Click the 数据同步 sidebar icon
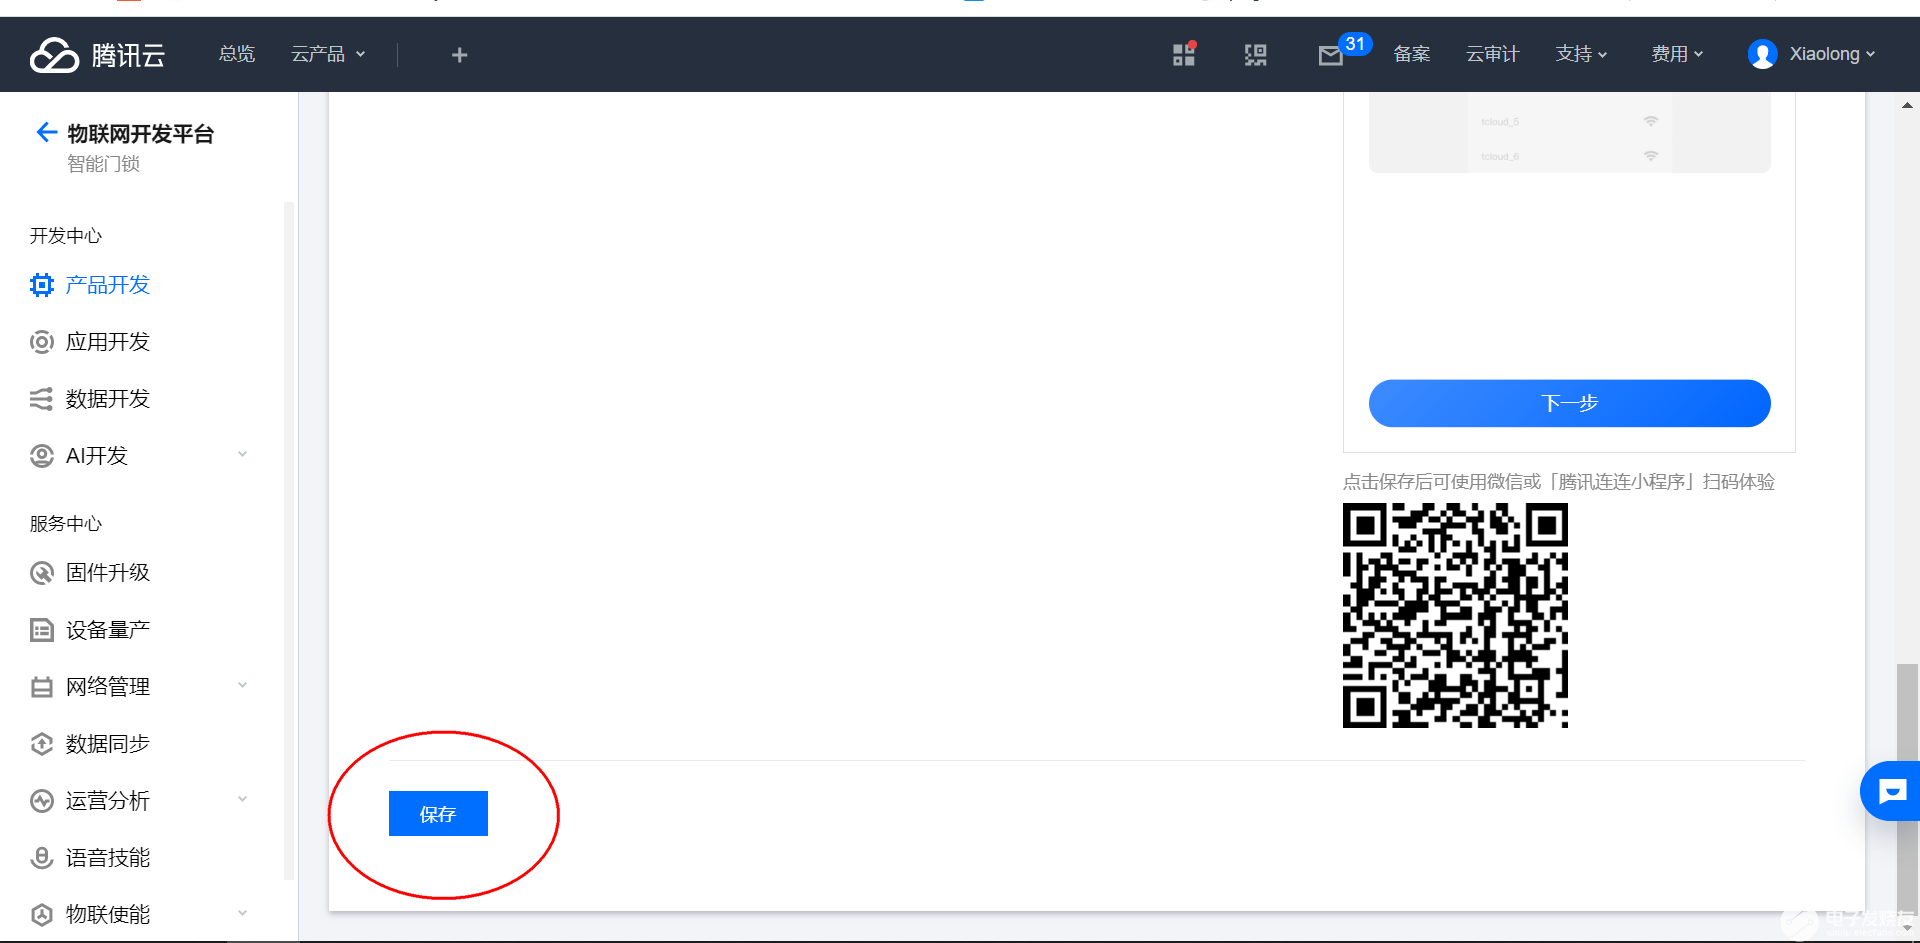The height and width of the screenshot is (943, 1920). tap(41, 744)
